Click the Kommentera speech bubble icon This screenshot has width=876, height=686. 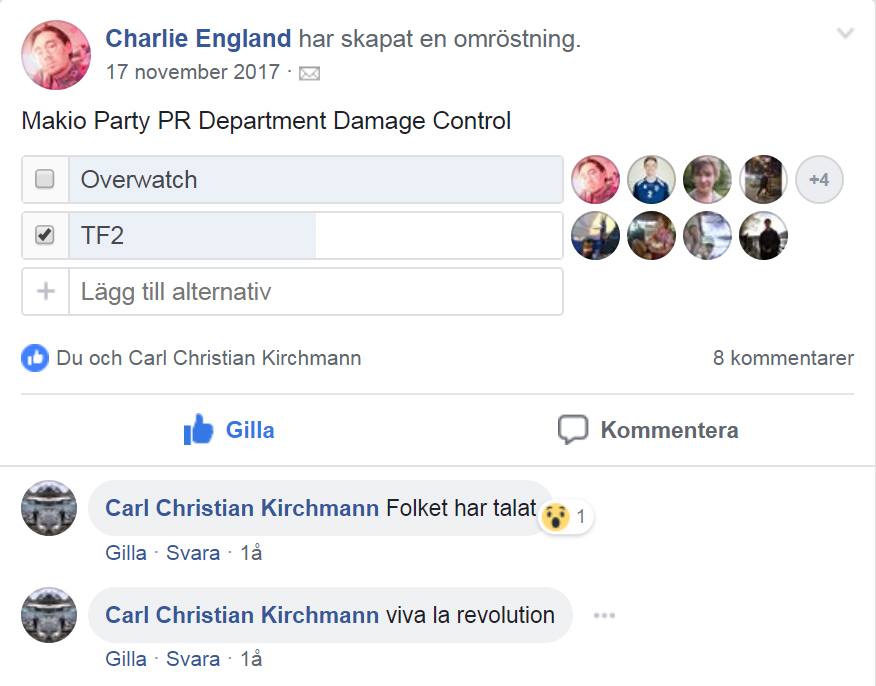pyautogui.click(x=572, y=430)
